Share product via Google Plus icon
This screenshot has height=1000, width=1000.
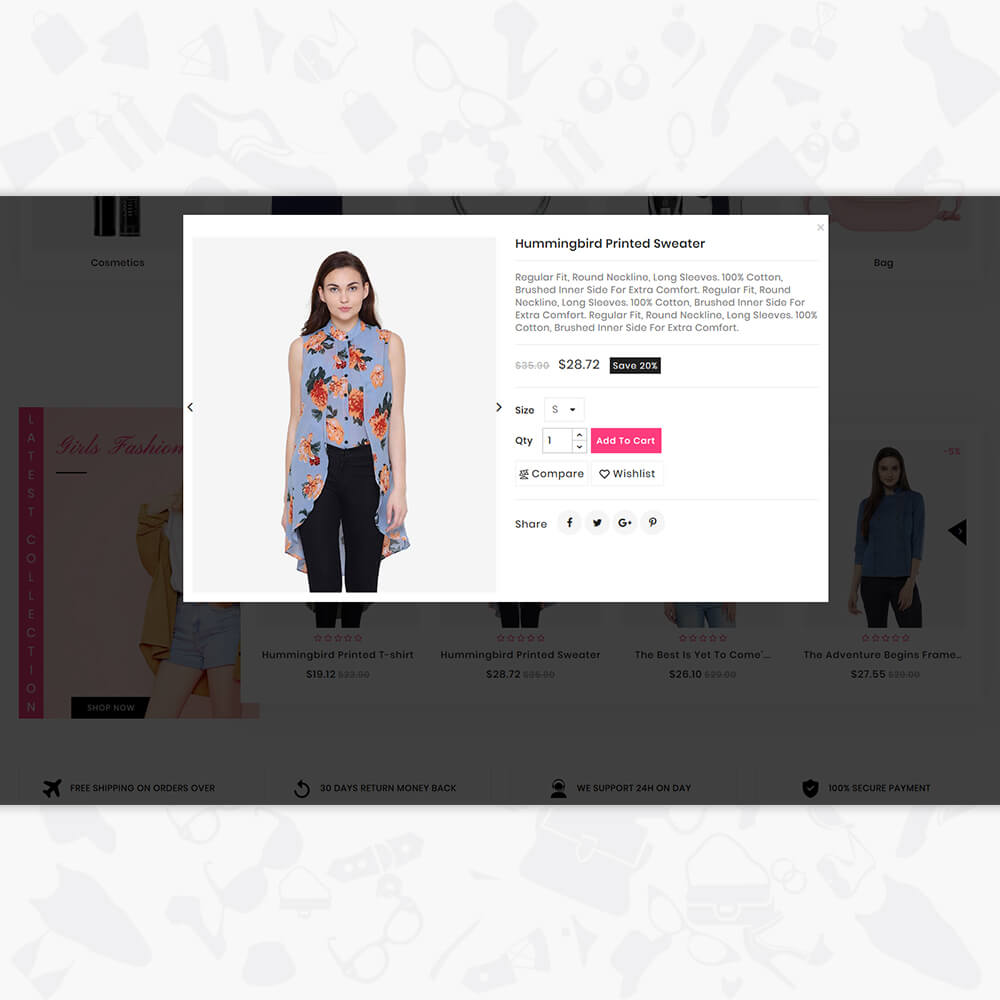click(x=624, y=522)
